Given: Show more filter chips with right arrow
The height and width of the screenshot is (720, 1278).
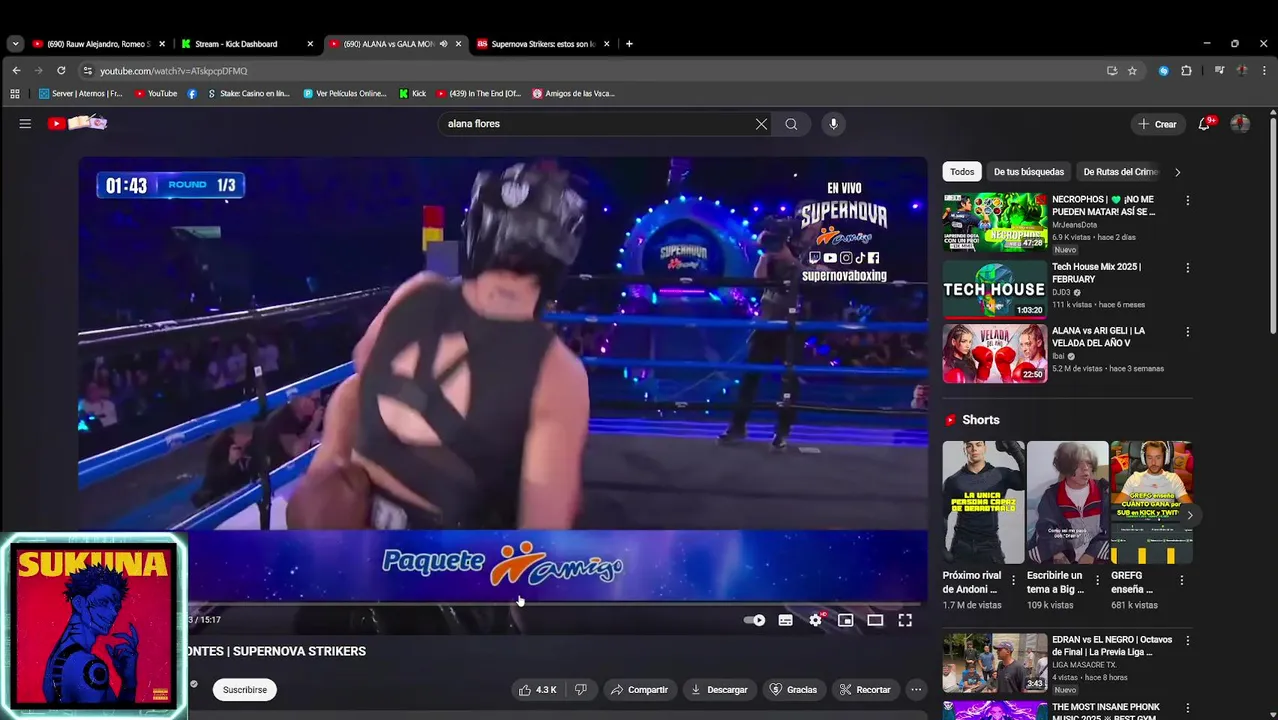Looking at the screenshot, I should pyautogui.click(x=1177, y=172).
